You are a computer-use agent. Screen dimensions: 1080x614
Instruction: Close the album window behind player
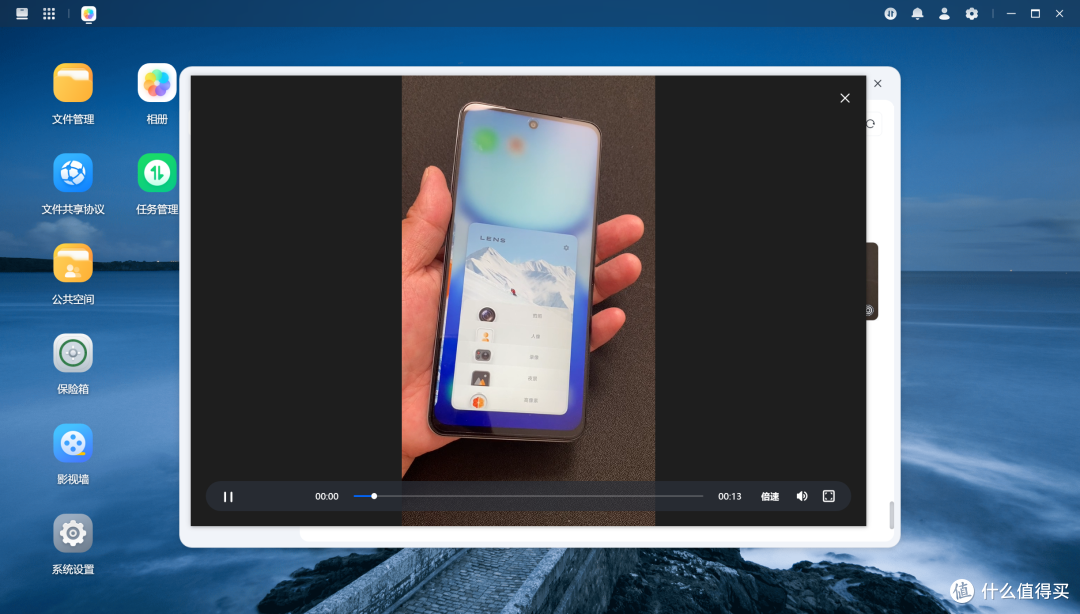tap(878, 83)
